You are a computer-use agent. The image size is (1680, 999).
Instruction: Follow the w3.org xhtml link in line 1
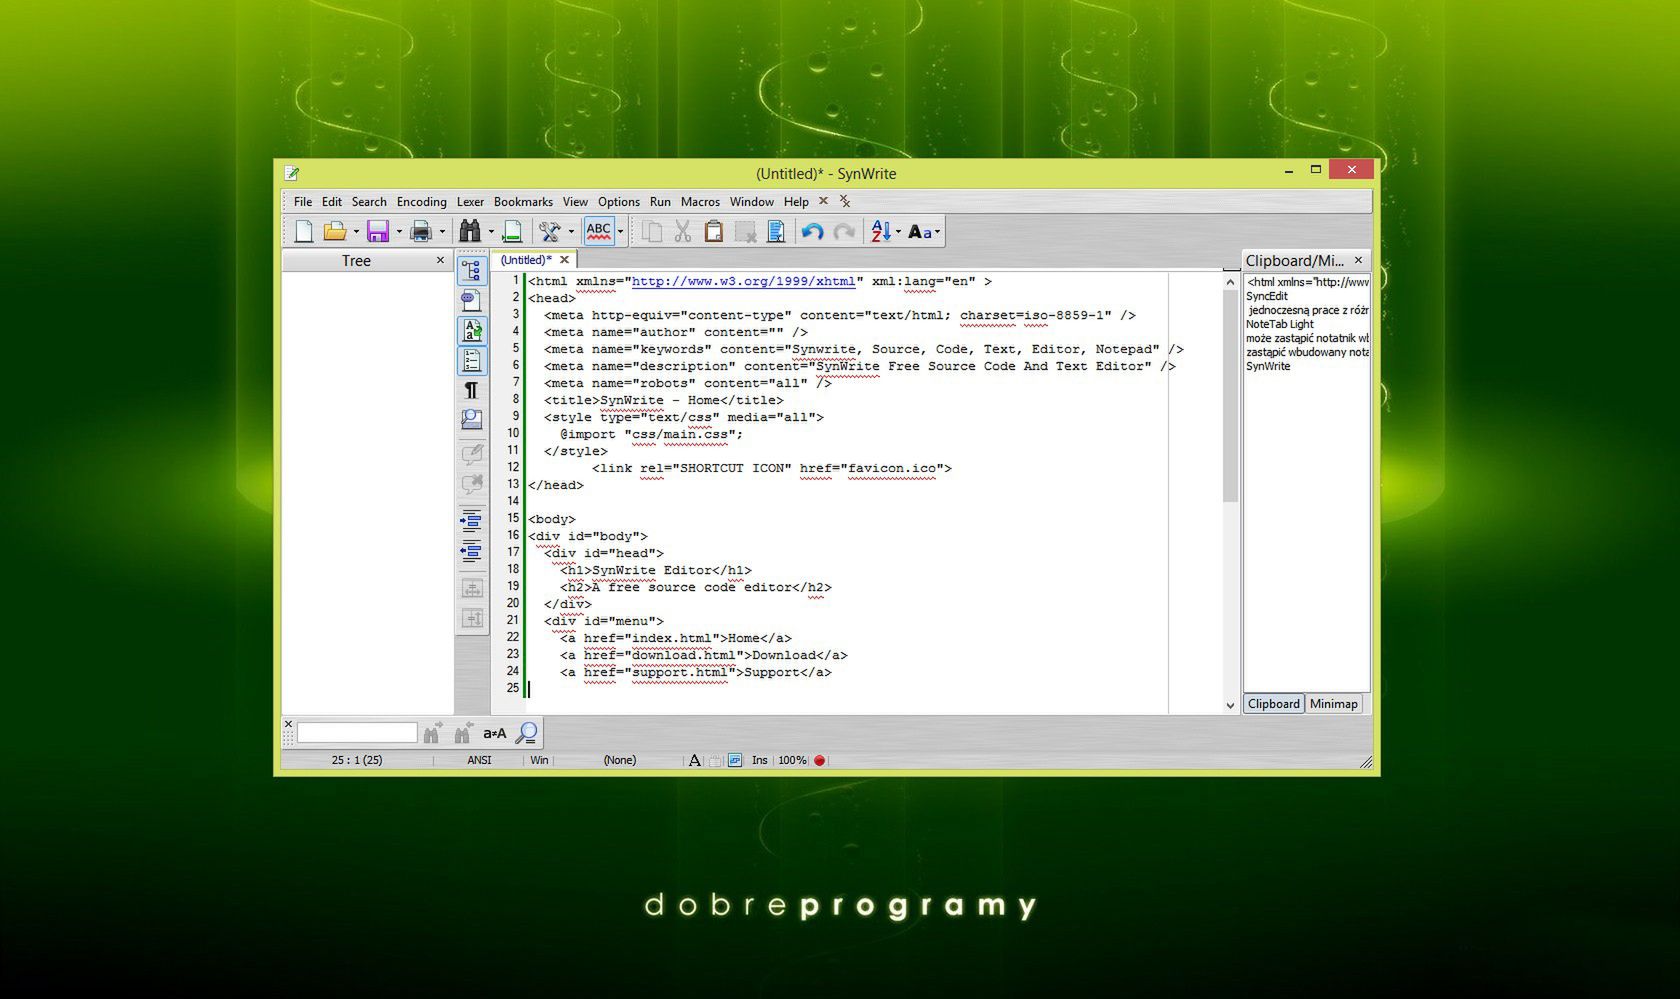pyautogui.click(x=743, y=282)
